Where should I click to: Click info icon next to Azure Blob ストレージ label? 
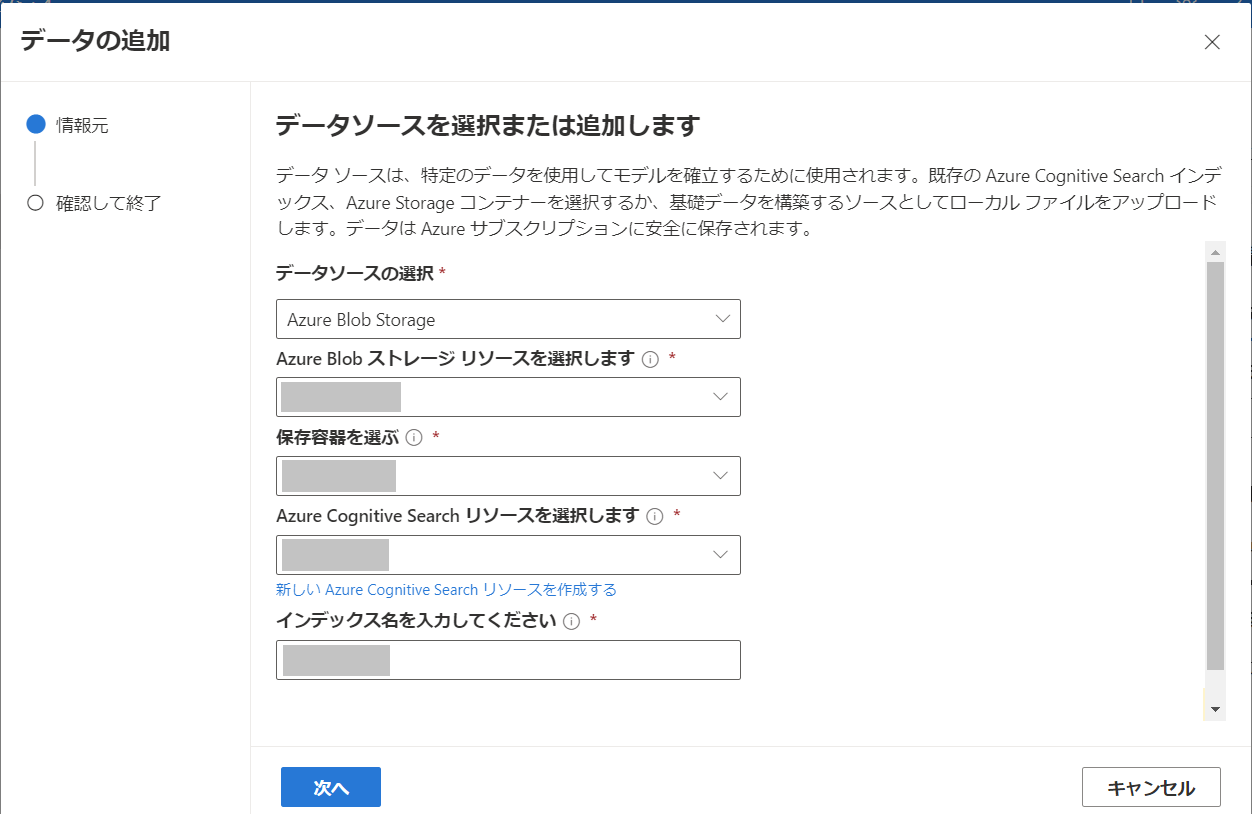click(x=650, y=360)
